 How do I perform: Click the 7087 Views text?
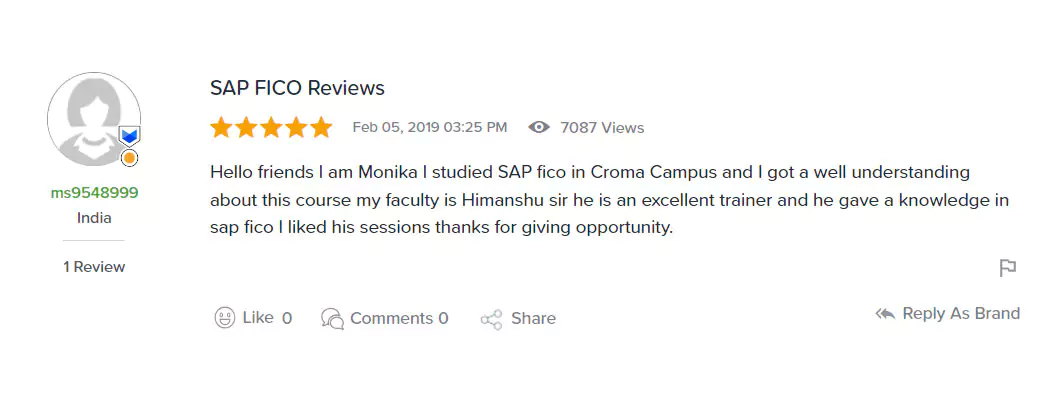tap(602, 128)
